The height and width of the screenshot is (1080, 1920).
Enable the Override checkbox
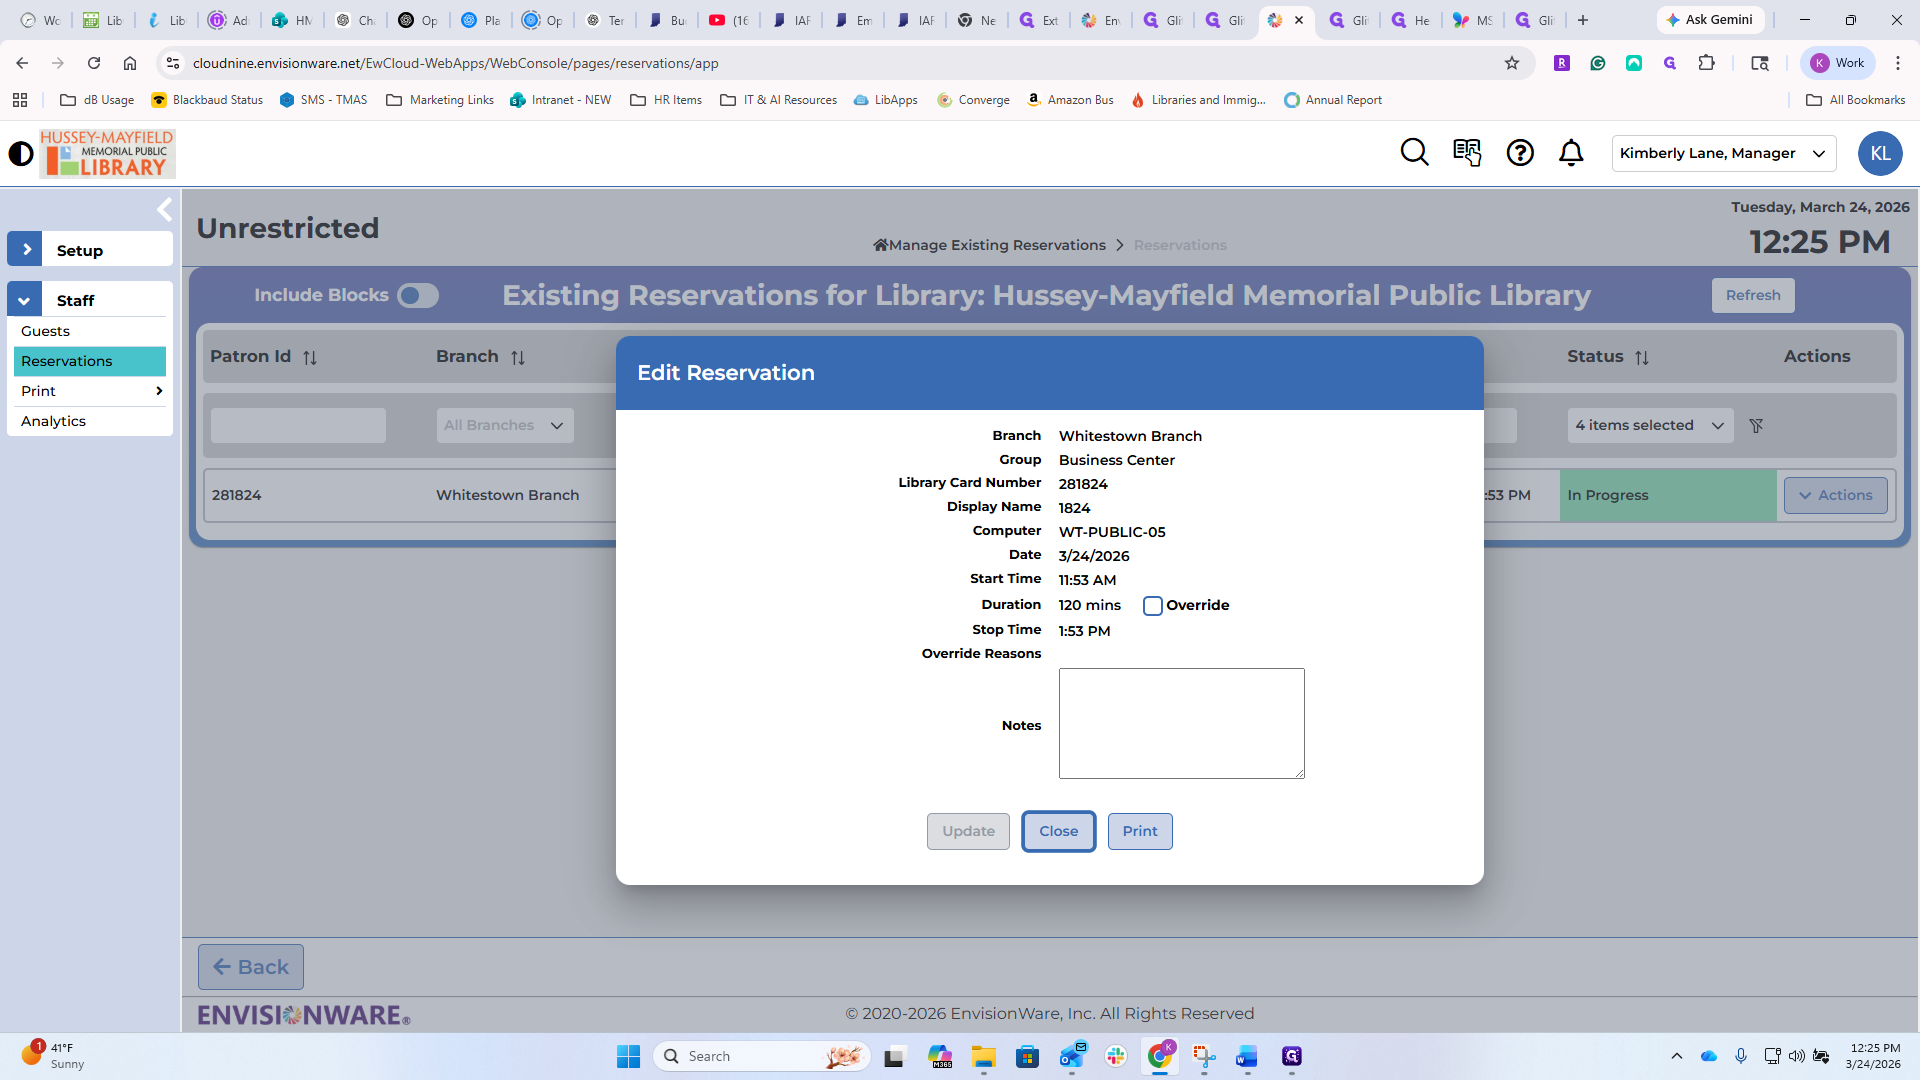(1152, 606)
